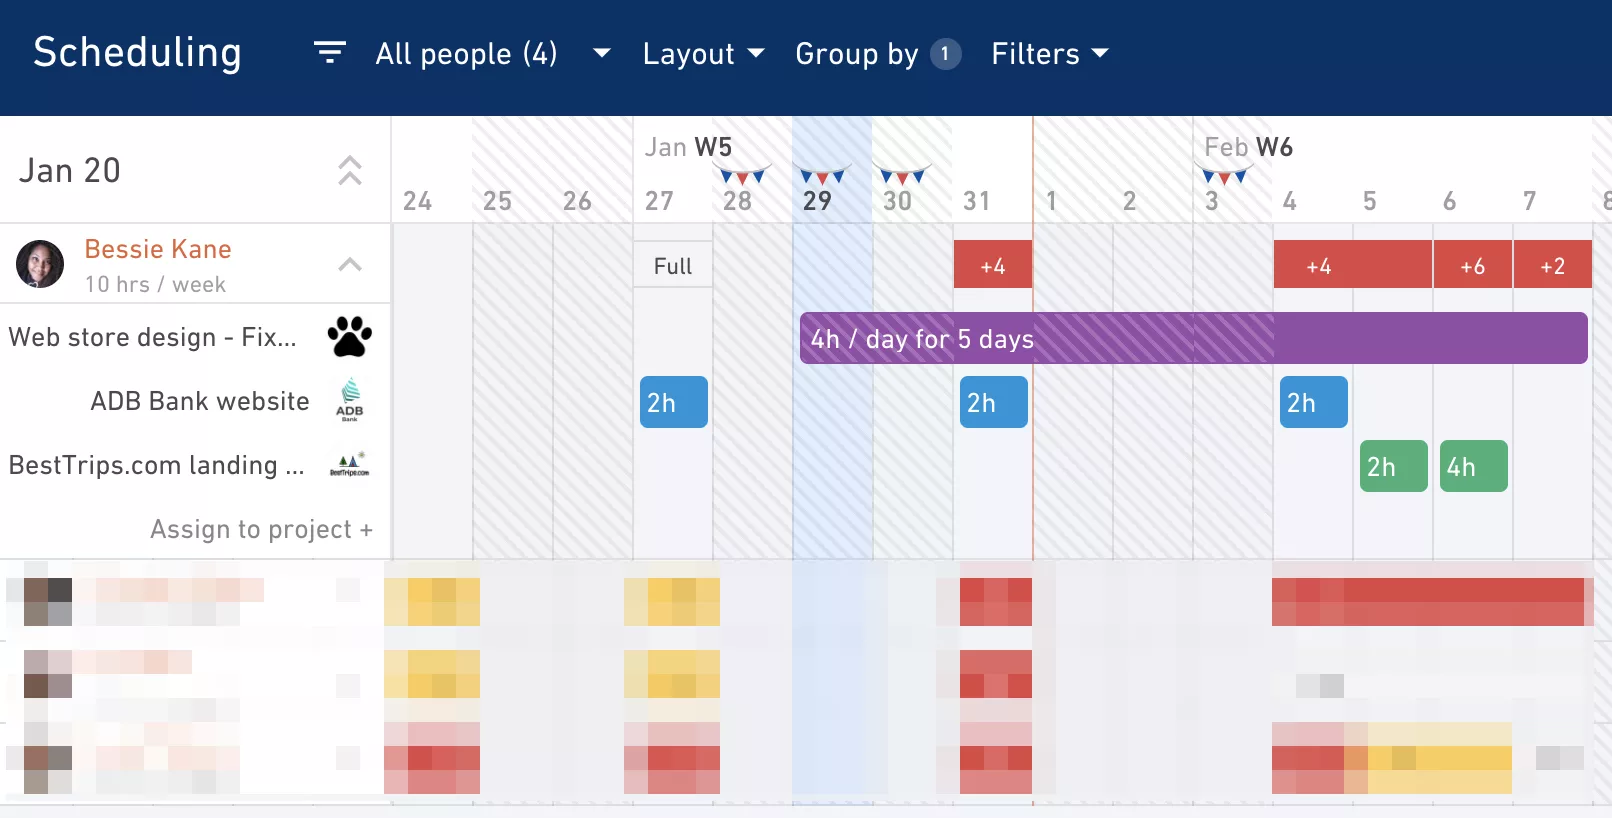This screenshot has height=818, width=1612.
Task: Click the bunting flags icon above day 30
Action: pos(903,175)
